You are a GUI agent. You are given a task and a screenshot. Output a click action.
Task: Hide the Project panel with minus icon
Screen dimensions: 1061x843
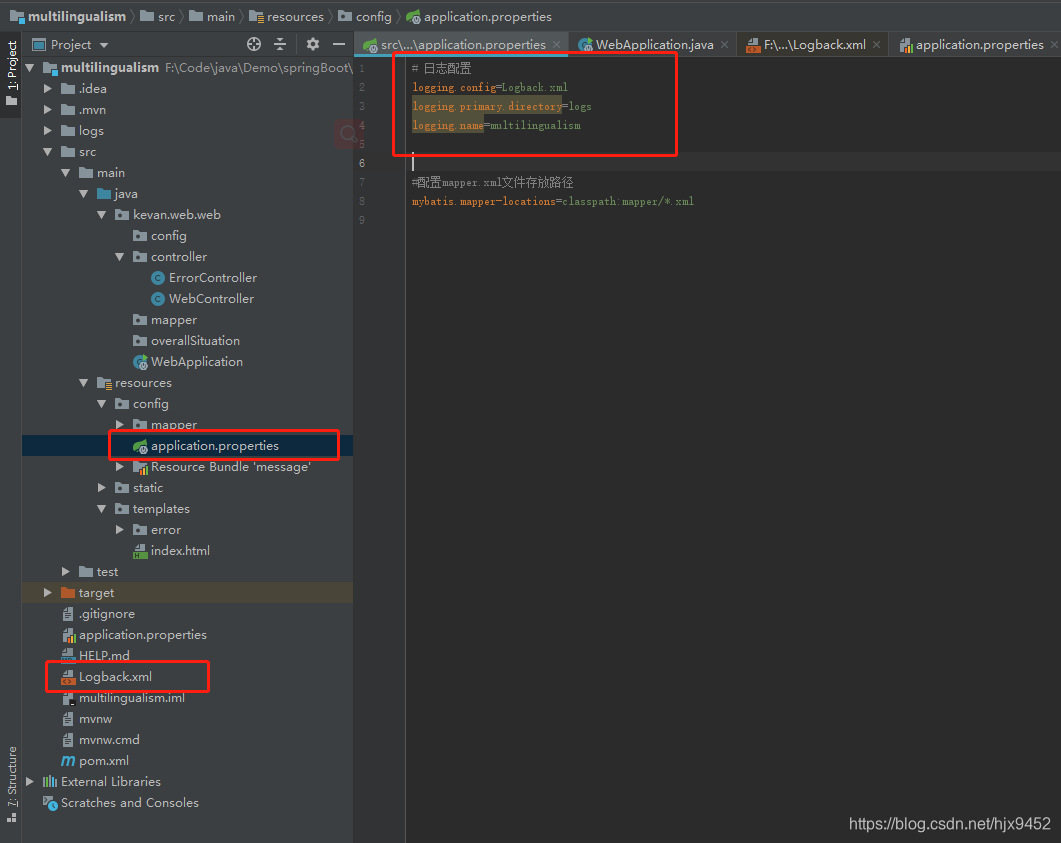pyautogui.click(x=339, y=44)
